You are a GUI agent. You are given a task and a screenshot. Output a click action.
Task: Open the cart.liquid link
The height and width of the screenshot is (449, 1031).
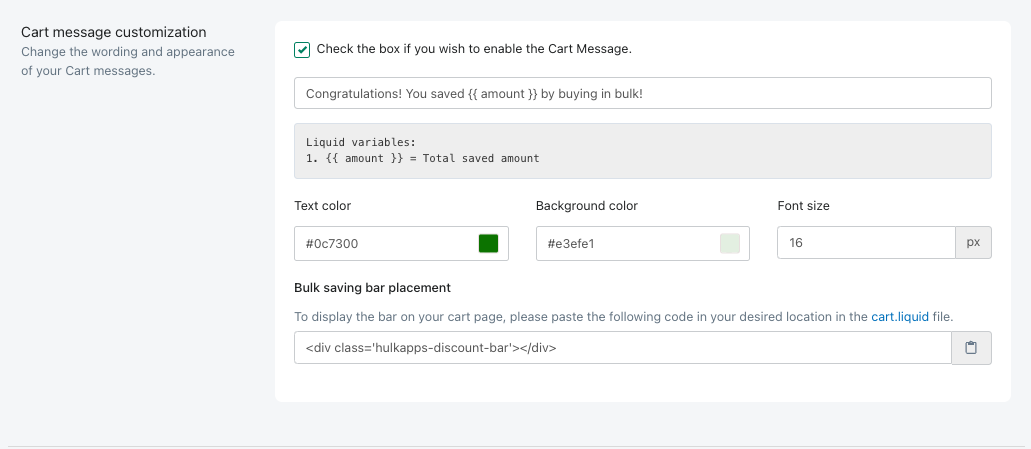tap(899, 317)
